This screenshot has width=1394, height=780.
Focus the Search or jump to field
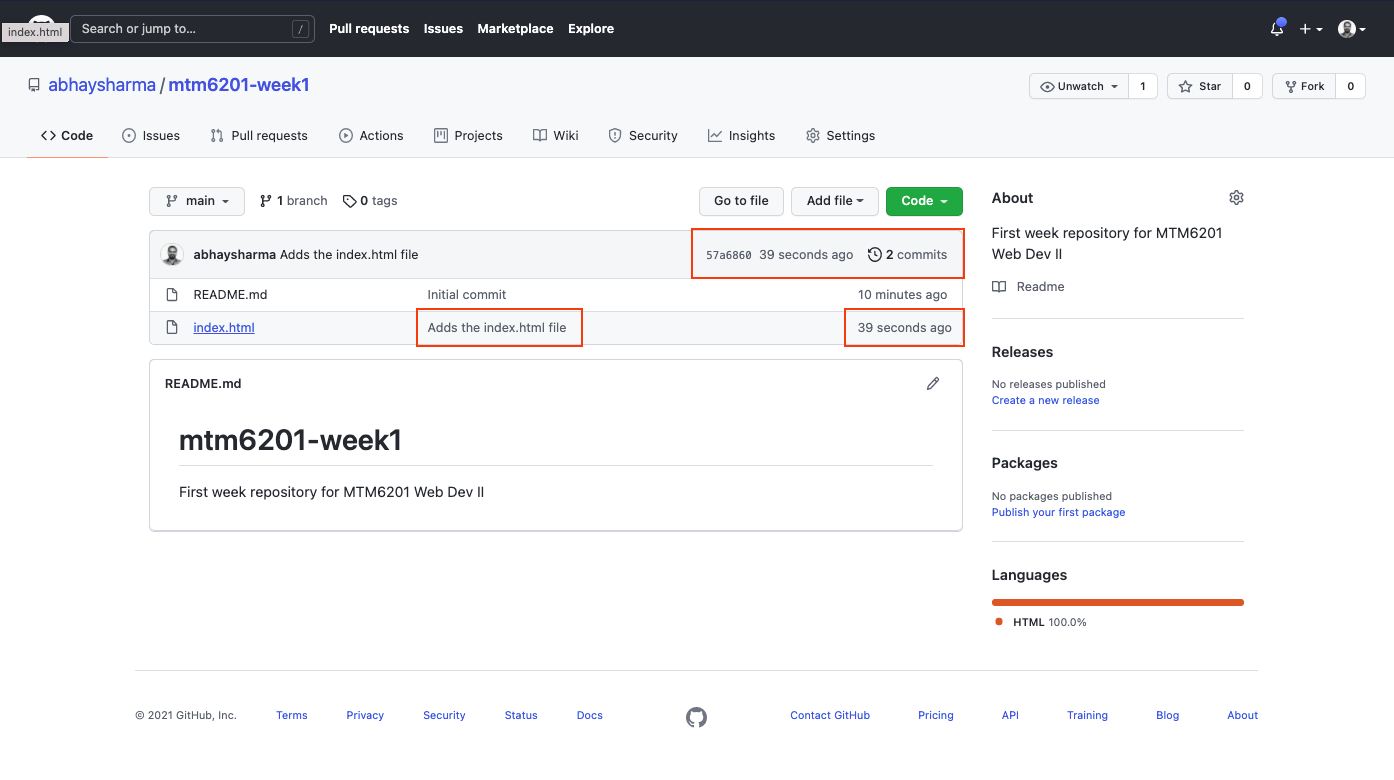click(x=193, y=29)
